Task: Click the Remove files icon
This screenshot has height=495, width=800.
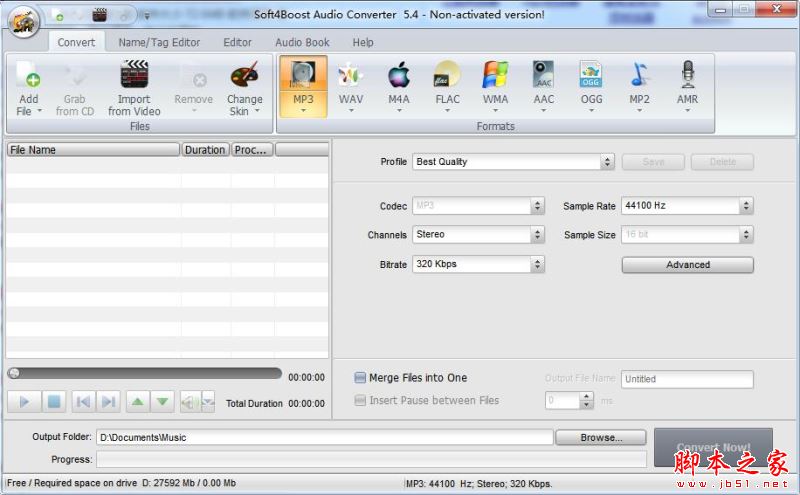Action: click(x=194, y=78)
